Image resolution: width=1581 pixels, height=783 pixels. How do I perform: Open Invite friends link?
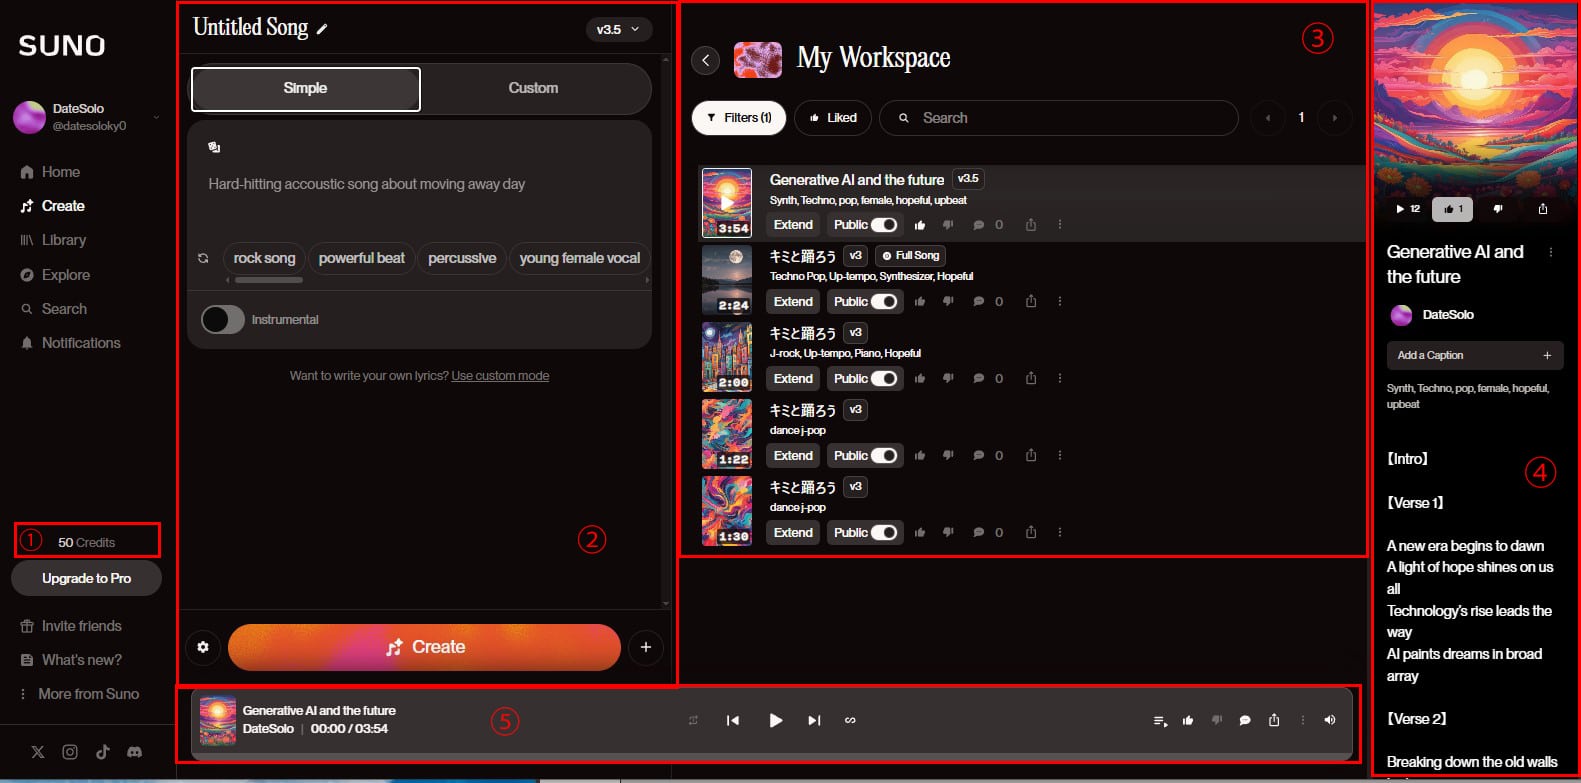(70, 626)
